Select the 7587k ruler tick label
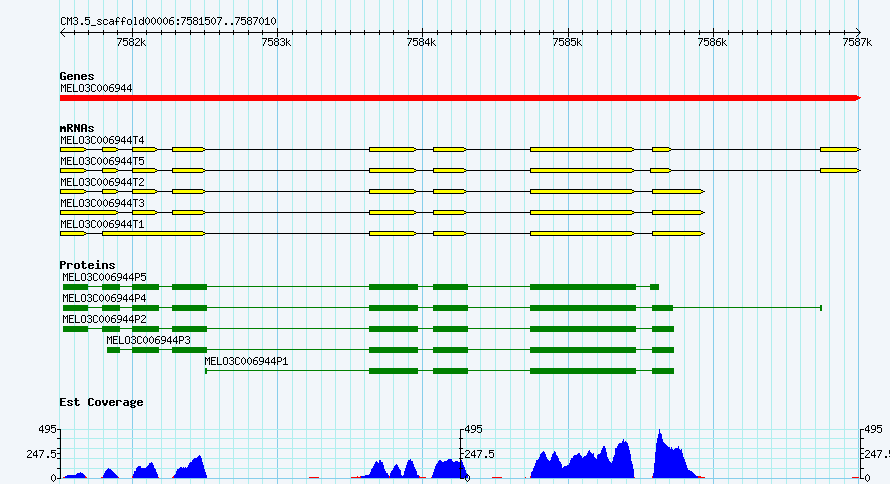 (x=857, y=43)
